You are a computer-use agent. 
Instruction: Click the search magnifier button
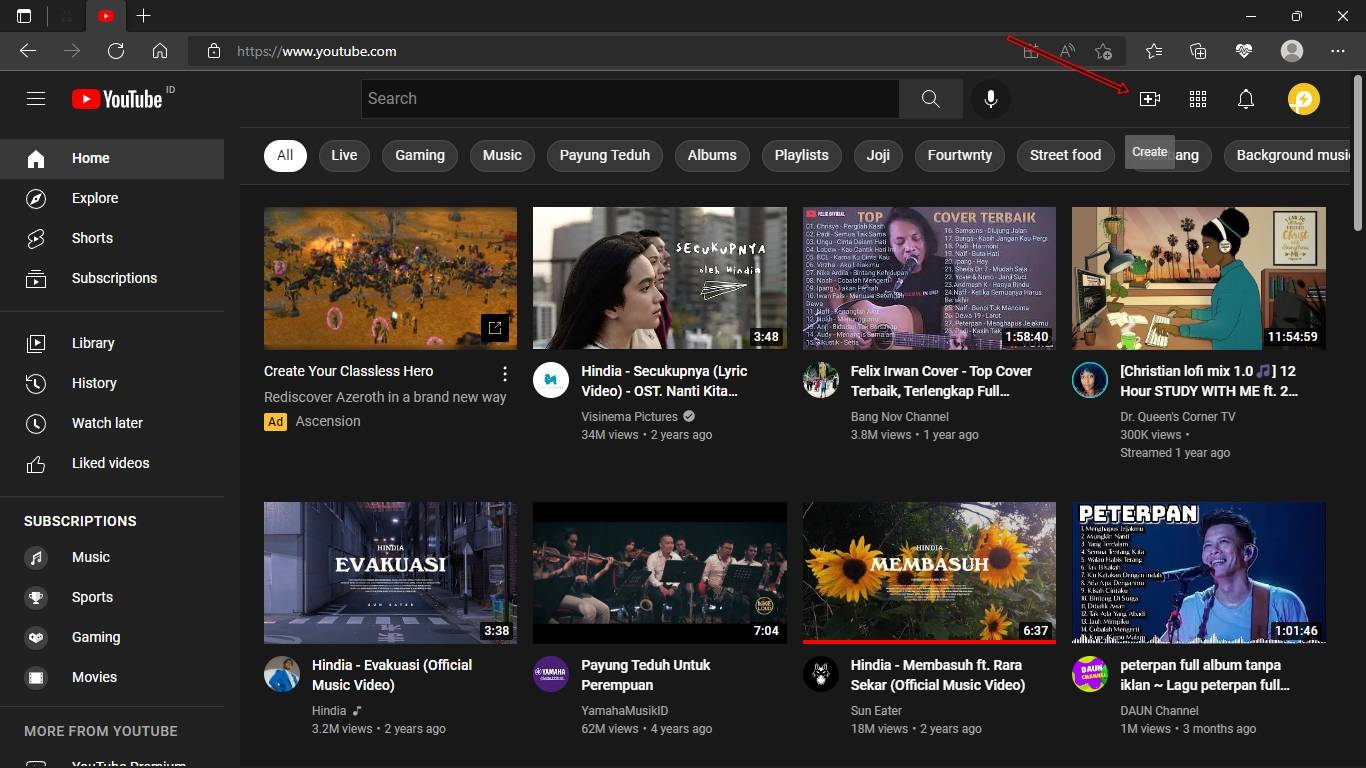click(x=930, y=98)
